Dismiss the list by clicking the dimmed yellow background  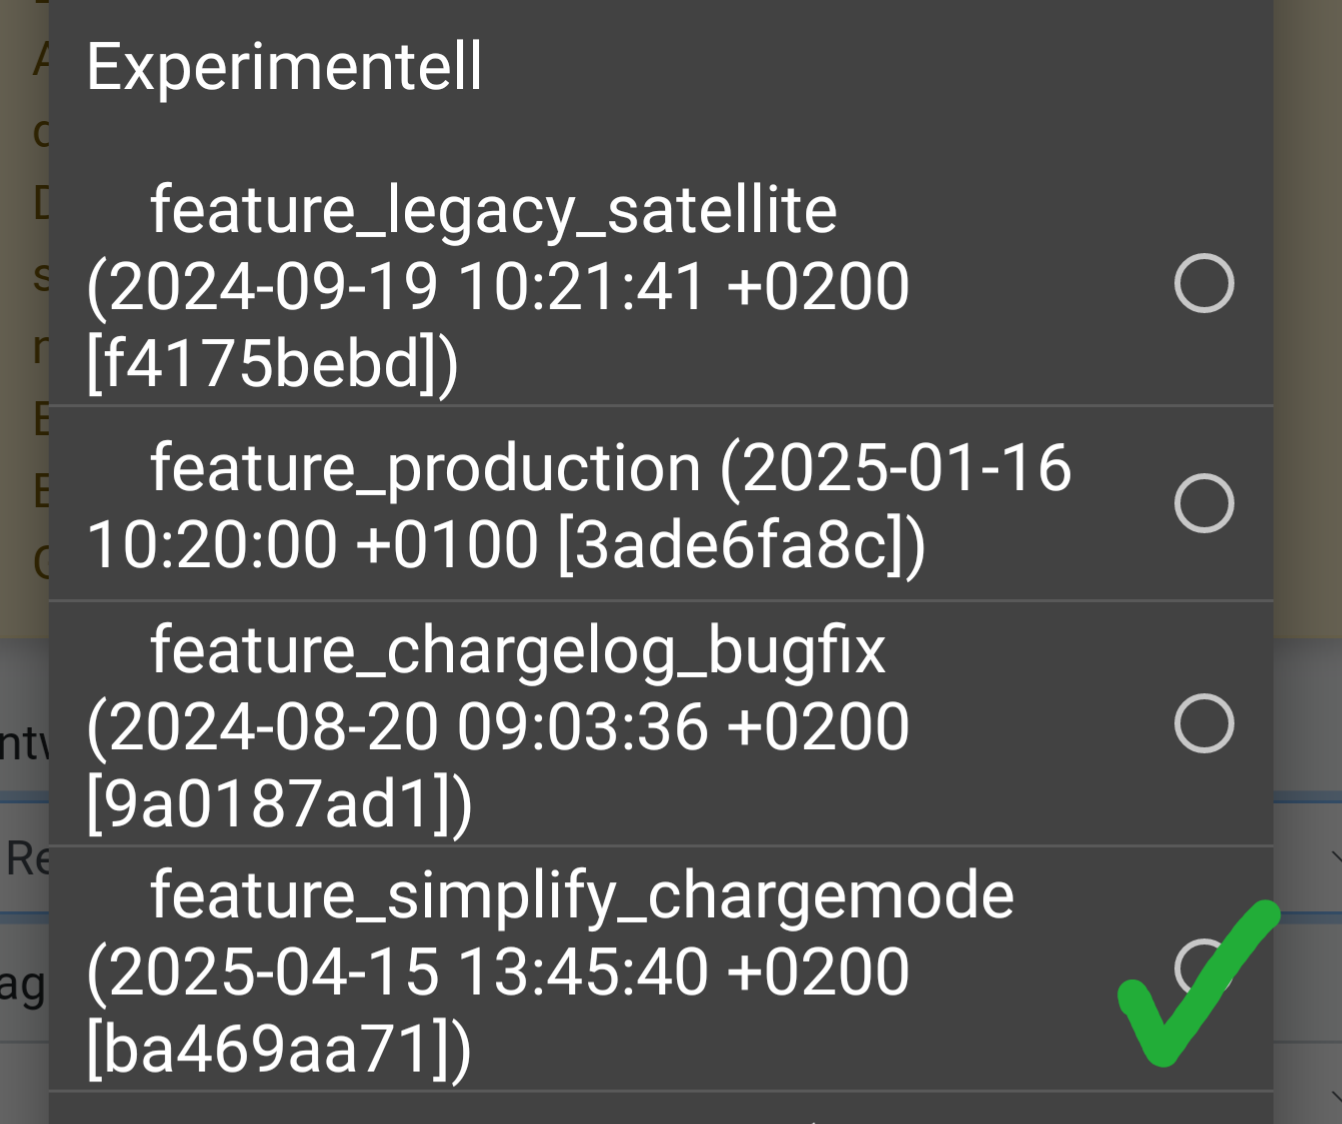[x=1307, y=300]
